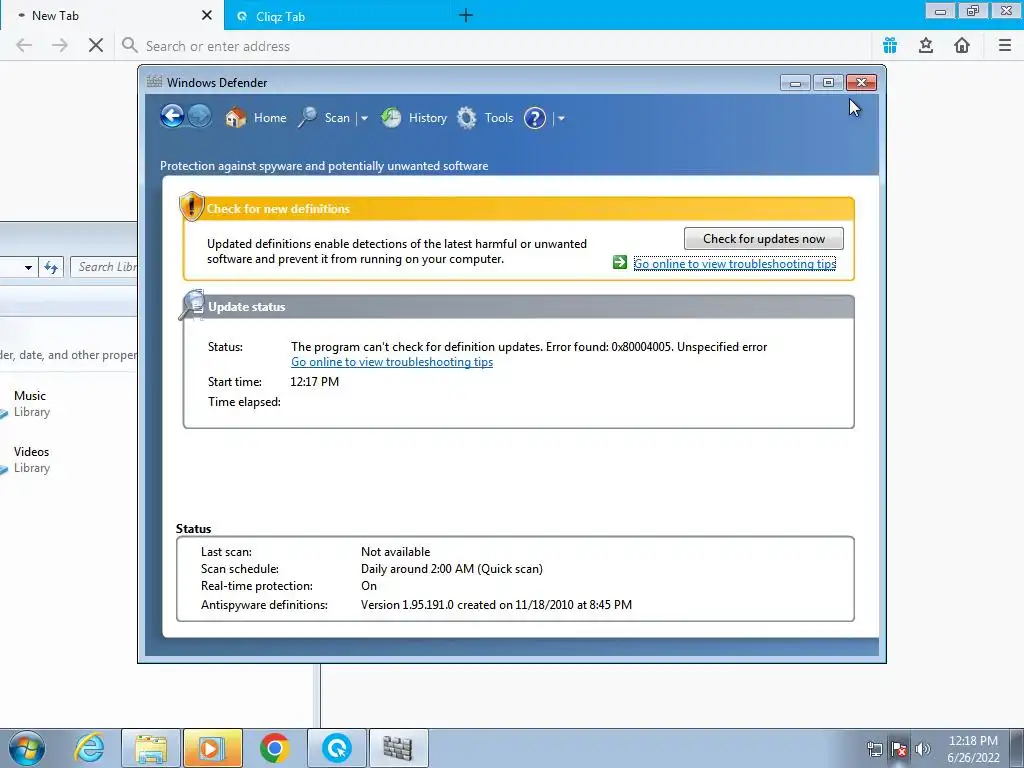Image resolution: width=1024 pixels, height=768 pixels.
Task: Click refresh arrows button in Explorer window
Action: 51,266
